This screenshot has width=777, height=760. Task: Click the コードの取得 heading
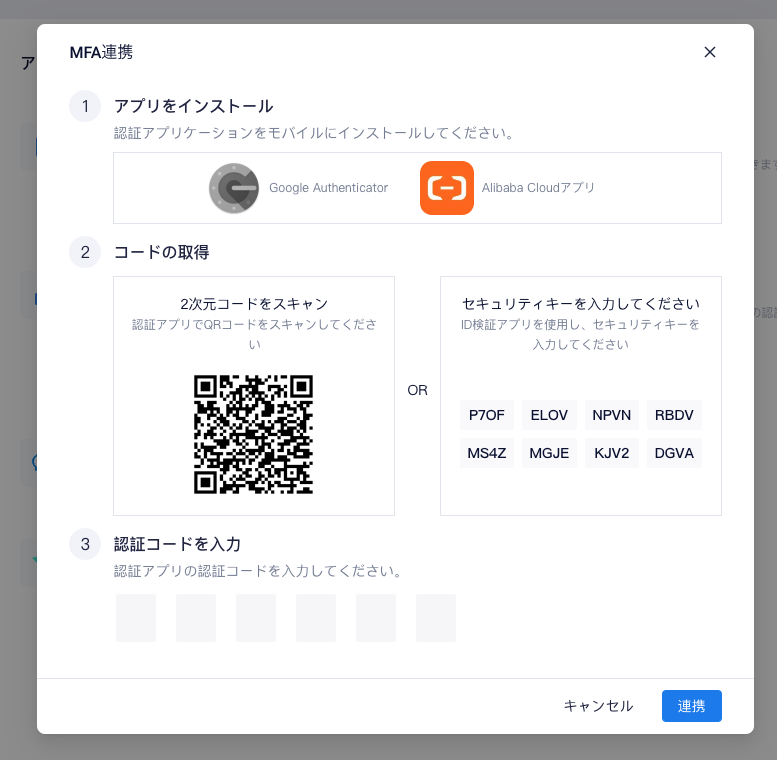(x=162, y=252)
